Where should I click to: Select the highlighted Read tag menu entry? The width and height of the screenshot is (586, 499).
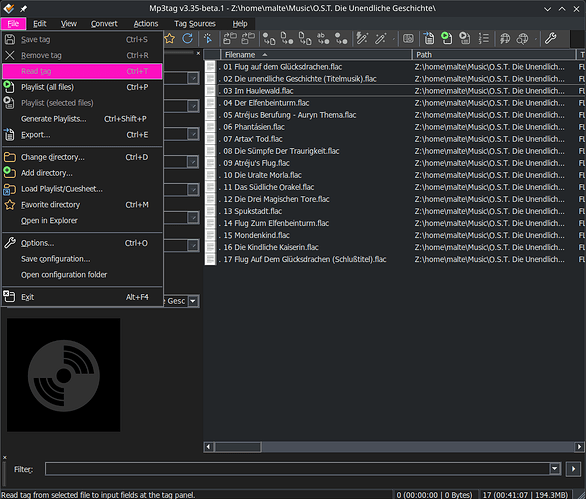pyautogui.click(x=82, y=71)
